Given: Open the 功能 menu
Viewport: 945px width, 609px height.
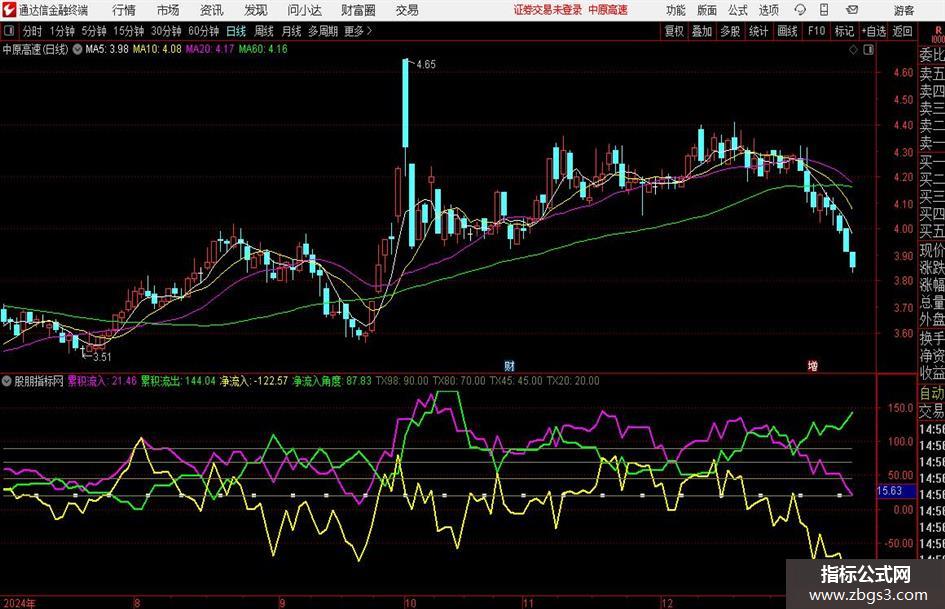Looking at the screenshot, I should 676,10.
